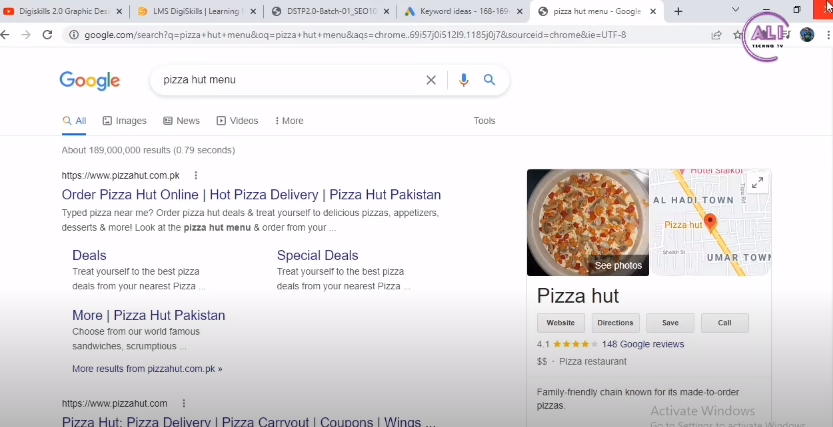Screen dimensions: 833x427
Task: Open a new tab with plus icon
Action: click(678, 11)
